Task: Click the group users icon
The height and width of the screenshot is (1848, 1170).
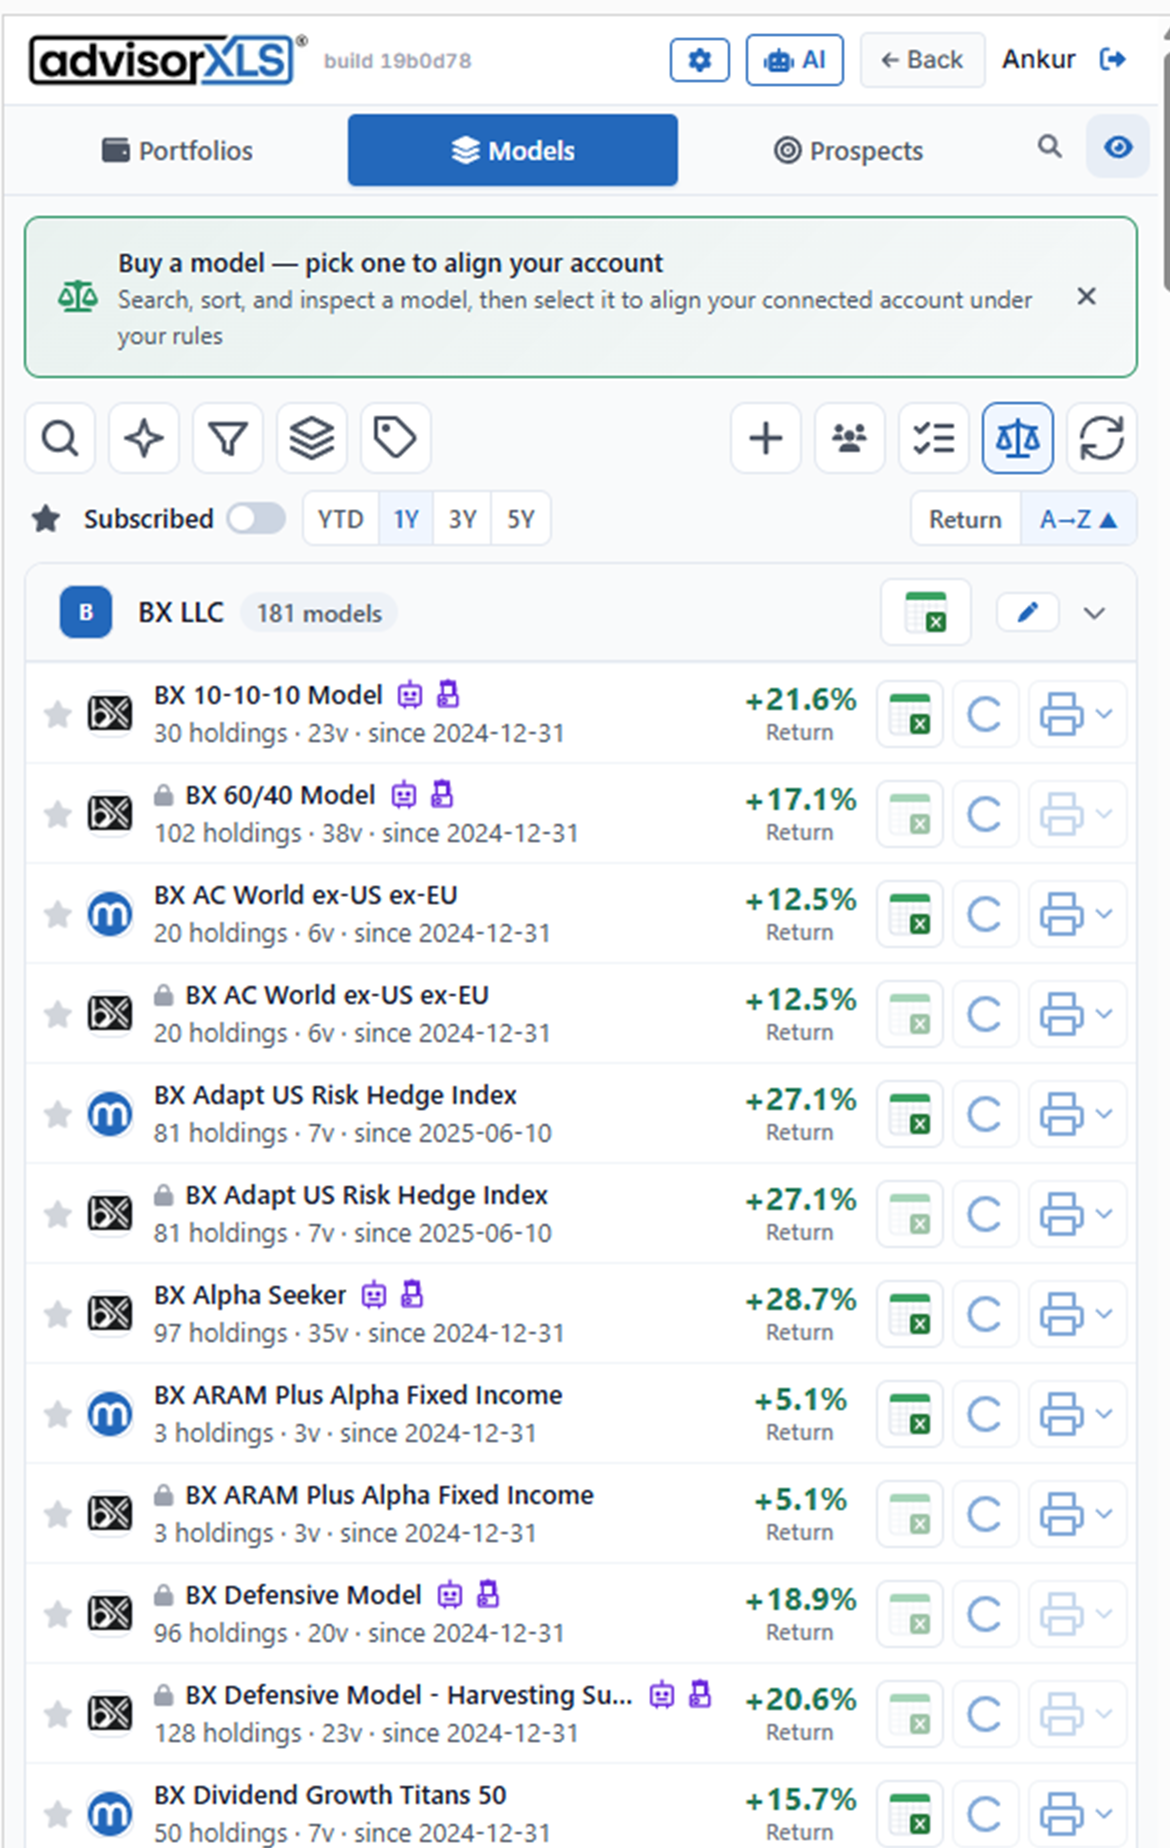Action: click(x=850, y=438)
